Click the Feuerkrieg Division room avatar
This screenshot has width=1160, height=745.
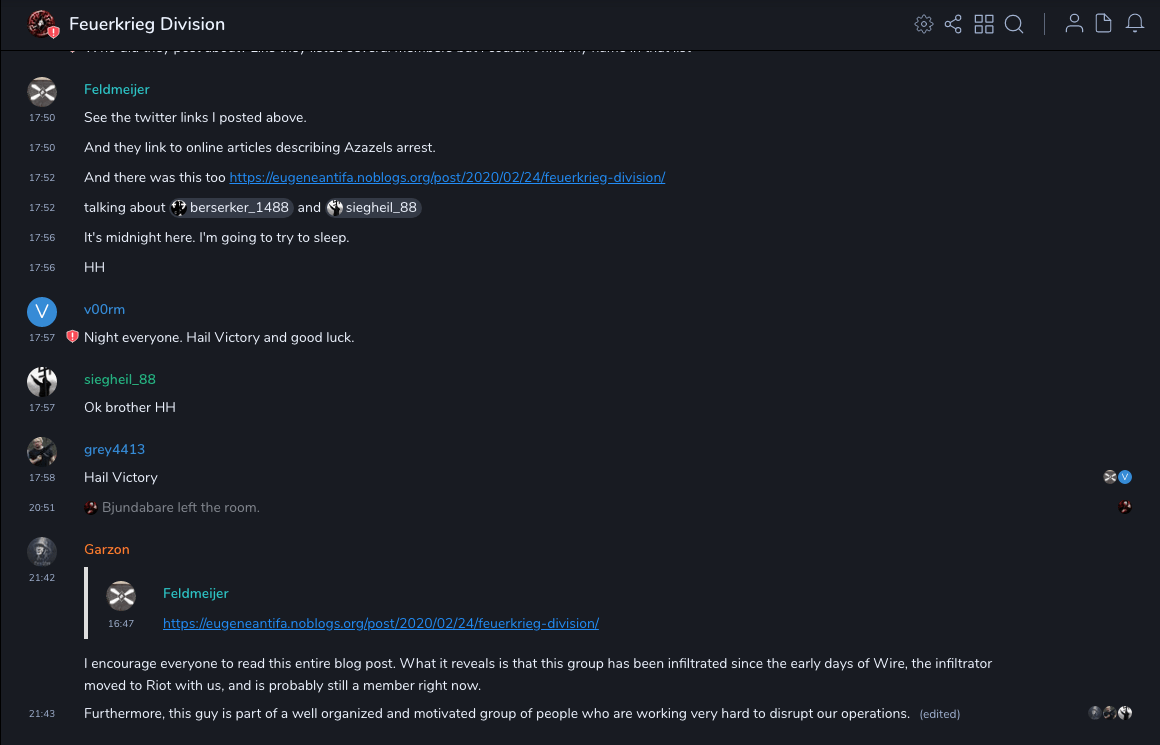42,24
